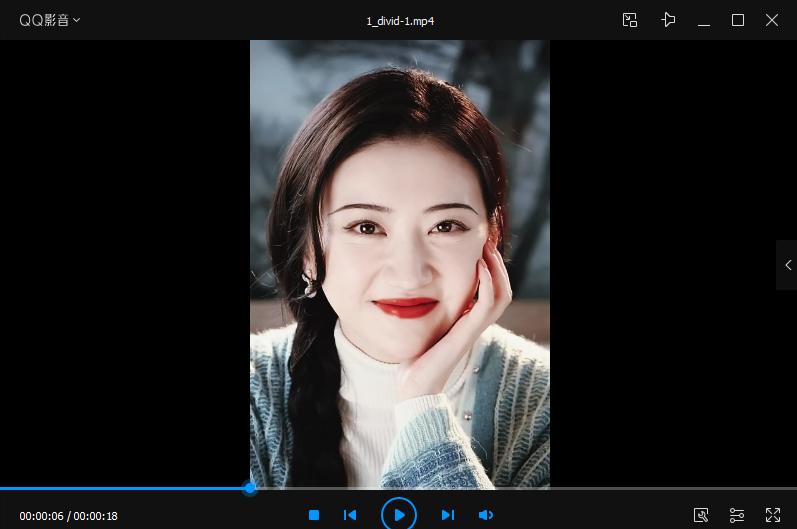Skip to the next video
Image resolution: width=797 pixels, height=529 pixels.
(x=448, y=515)
